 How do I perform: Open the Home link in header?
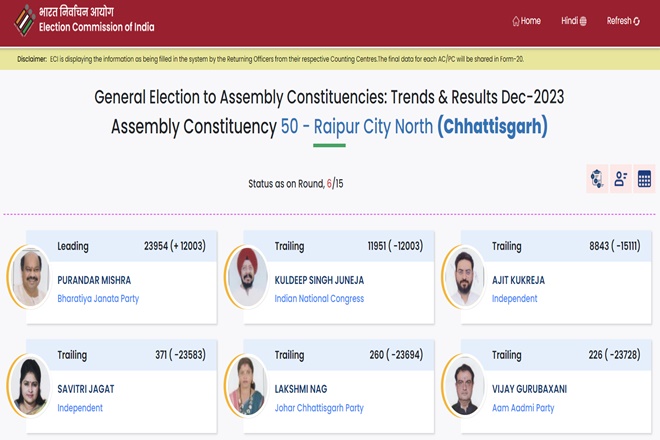coord(527,21)
